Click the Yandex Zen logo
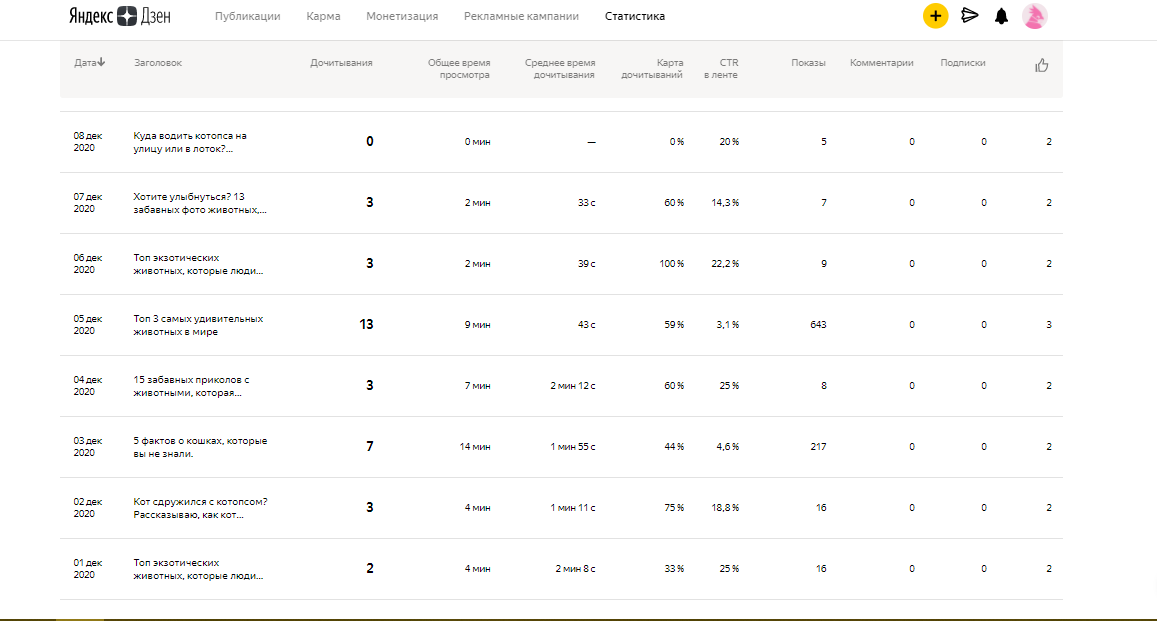Screen dimensions: 1157x621 120,16
